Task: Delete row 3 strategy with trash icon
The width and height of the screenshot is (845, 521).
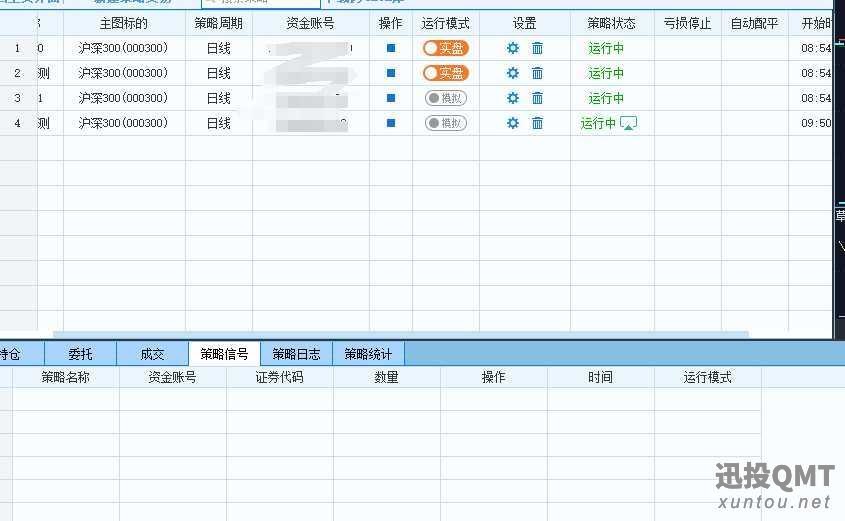Action: coord(537,98)
